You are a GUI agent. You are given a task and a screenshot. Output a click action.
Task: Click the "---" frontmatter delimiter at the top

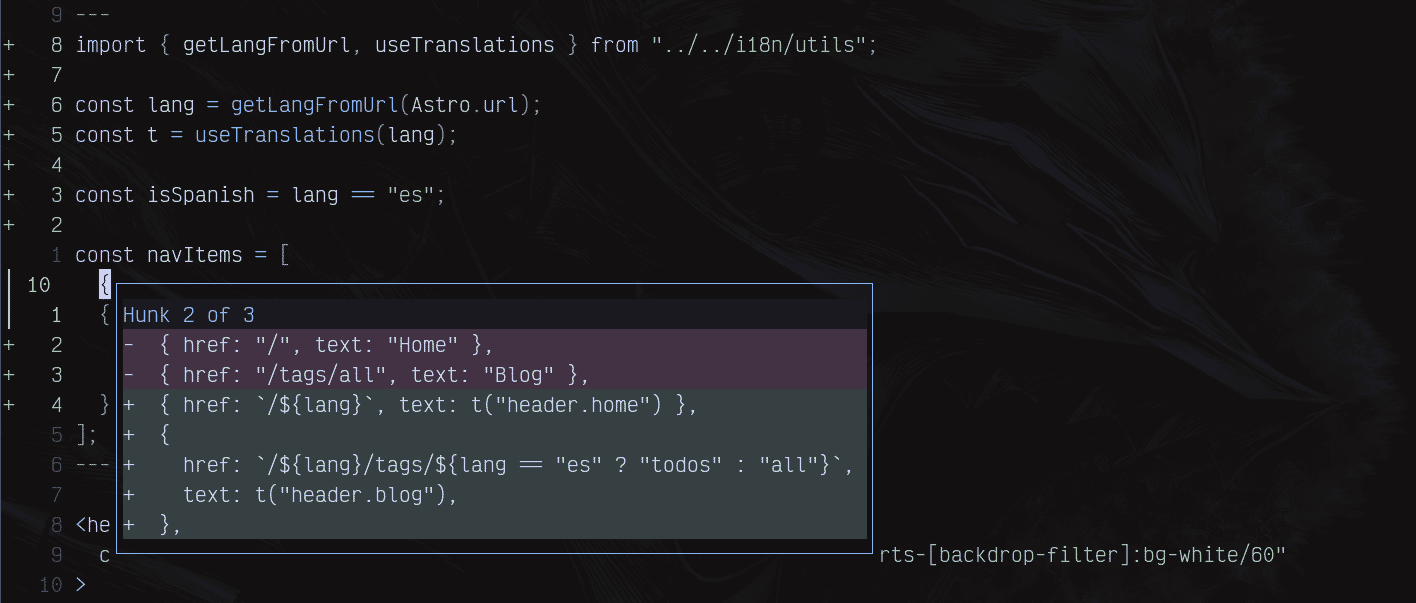point(93,15)
